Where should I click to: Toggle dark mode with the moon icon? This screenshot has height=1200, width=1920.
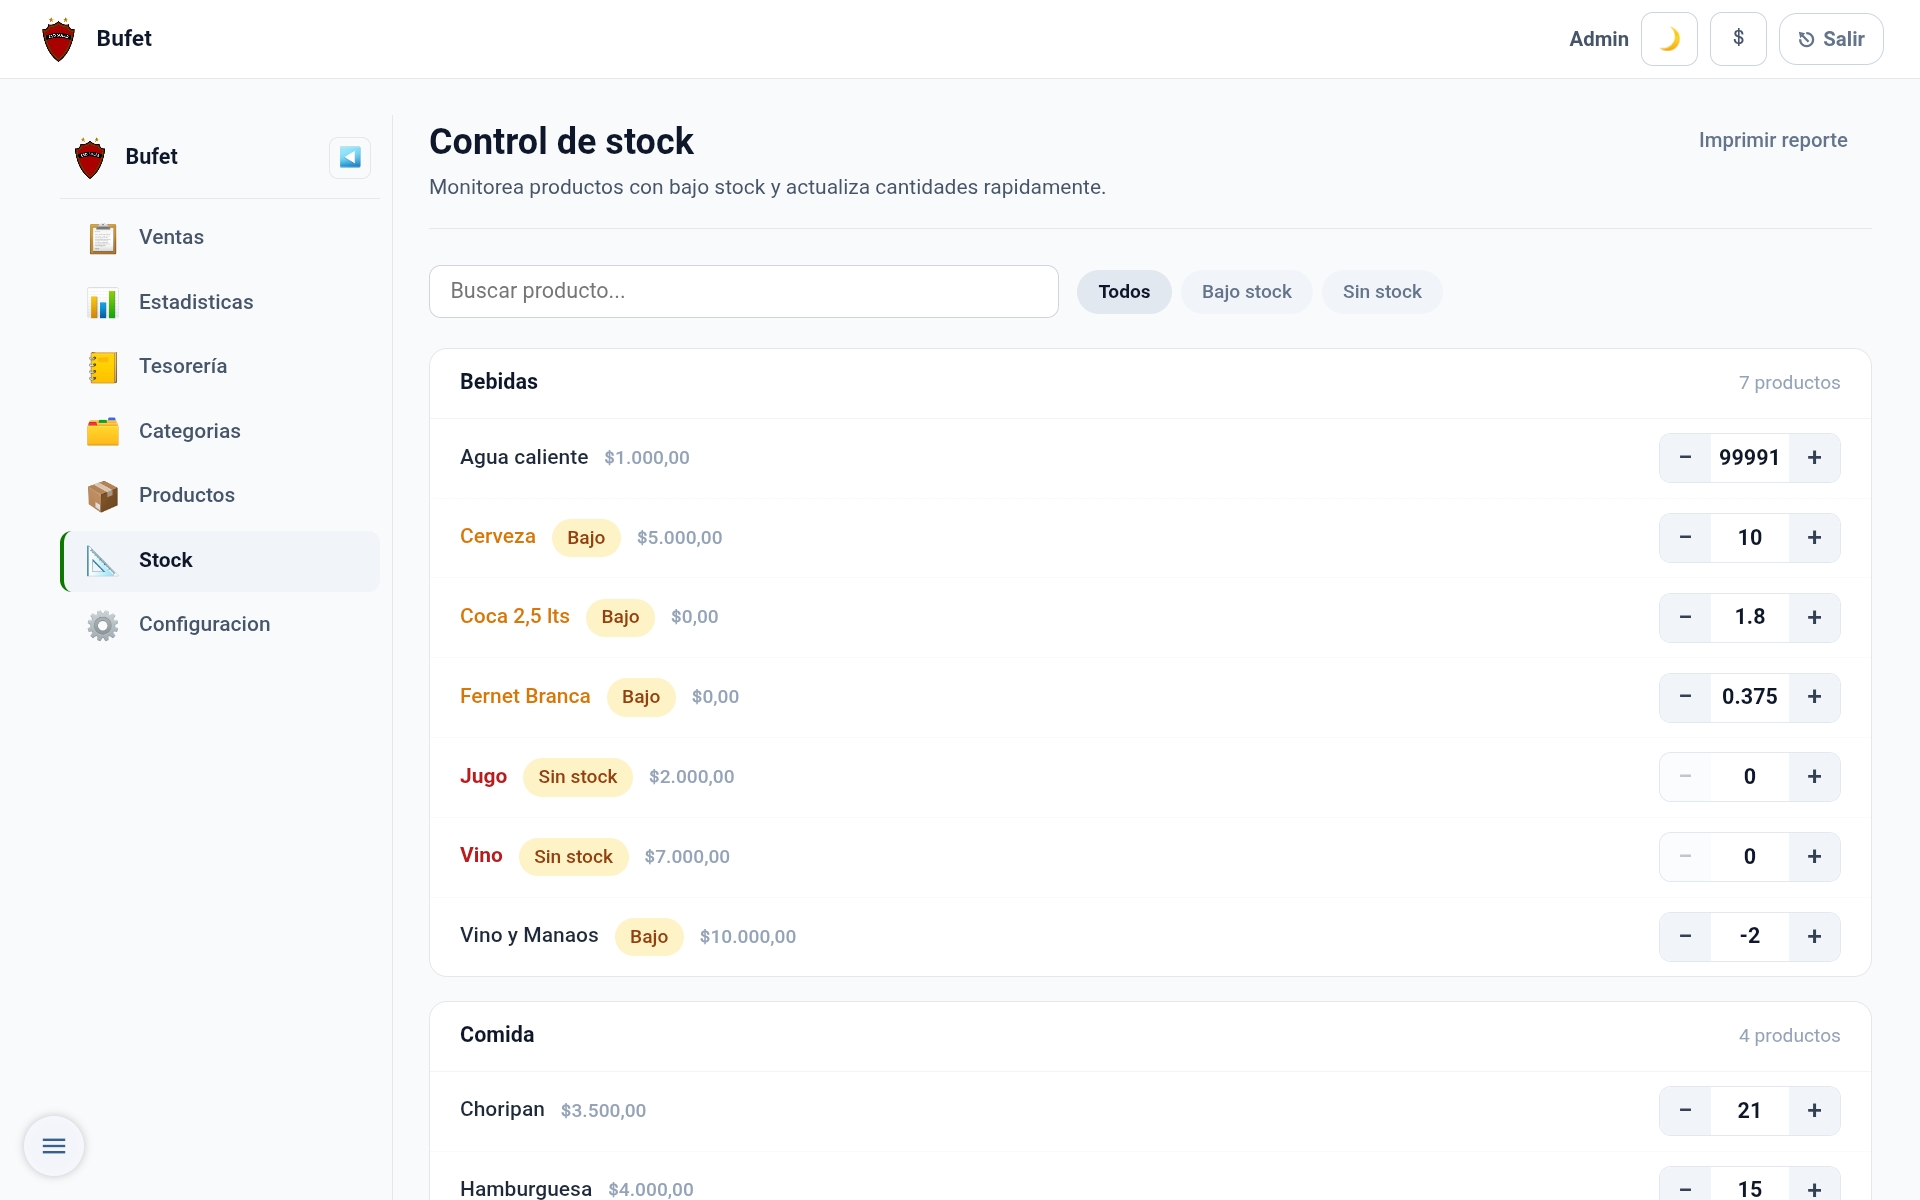pyautogui.click(x=1669, y=39)
